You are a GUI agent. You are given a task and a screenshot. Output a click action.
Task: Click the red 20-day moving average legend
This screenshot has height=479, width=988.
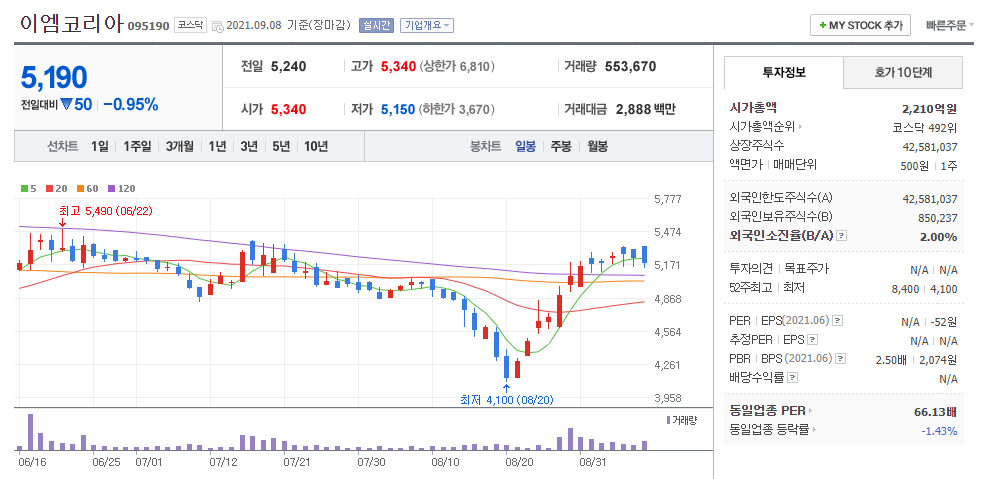coord(56,188)
